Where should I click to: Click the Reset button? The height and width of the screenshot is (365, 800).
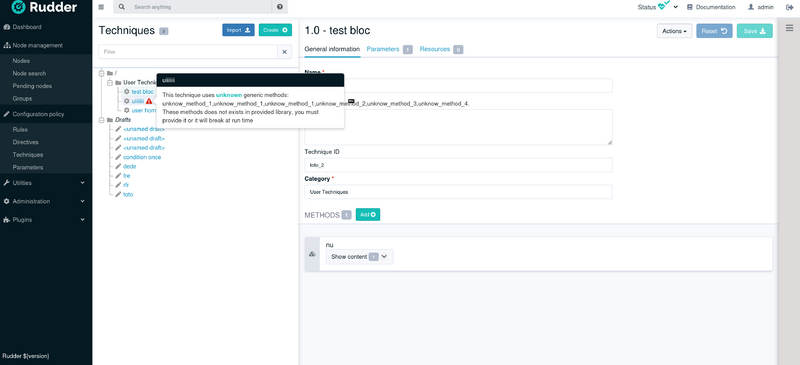click(x=714, y=31)
